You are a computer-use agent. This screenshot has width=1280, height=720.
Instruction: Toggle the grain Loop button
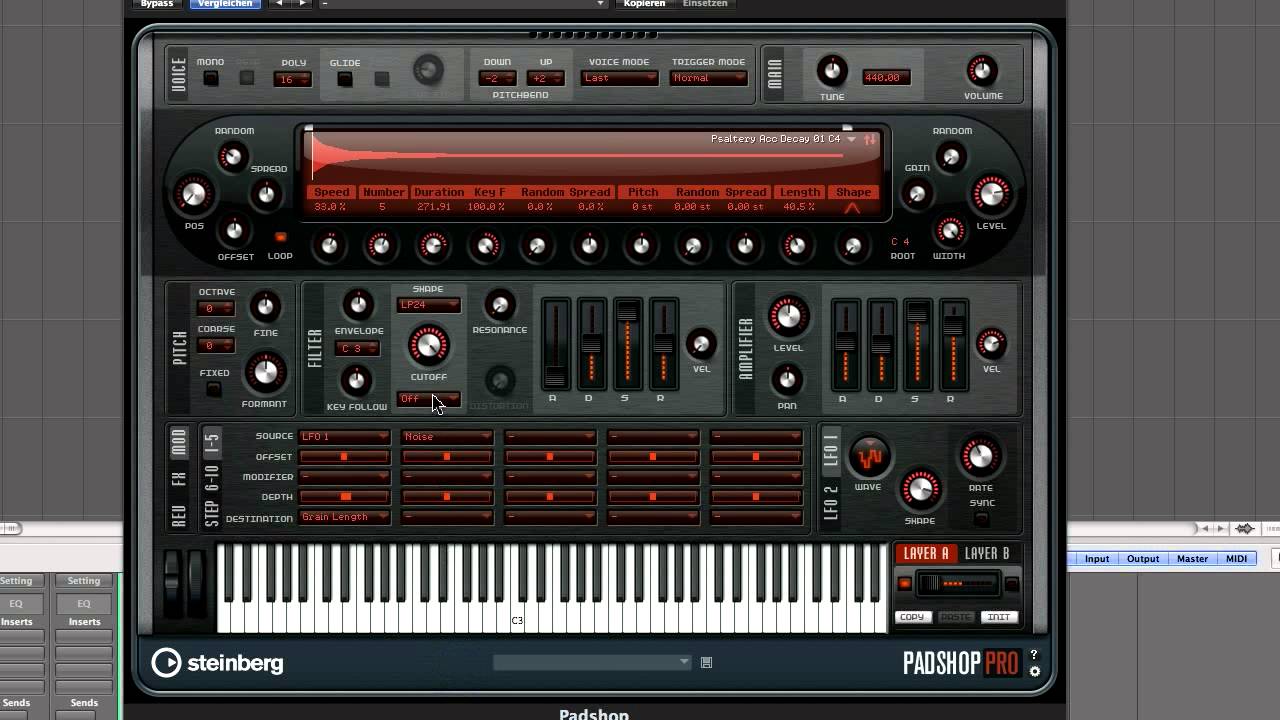pos(280,237)
